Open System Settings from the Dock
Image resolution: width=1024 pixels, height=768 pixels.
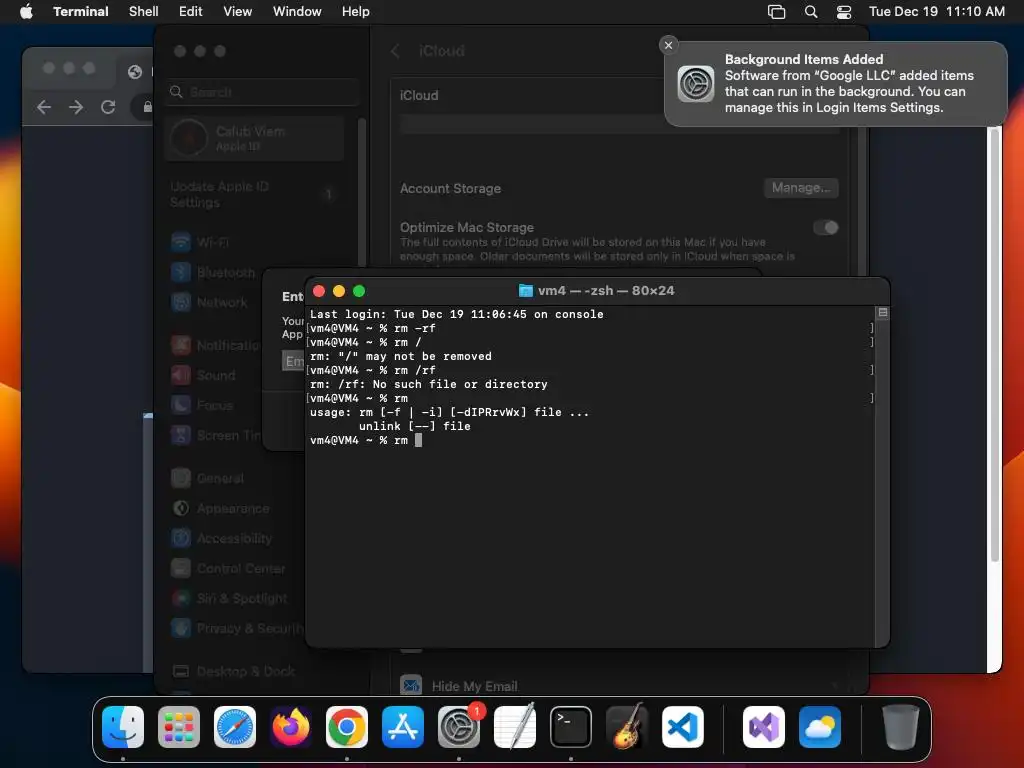[x=458, y=727]
